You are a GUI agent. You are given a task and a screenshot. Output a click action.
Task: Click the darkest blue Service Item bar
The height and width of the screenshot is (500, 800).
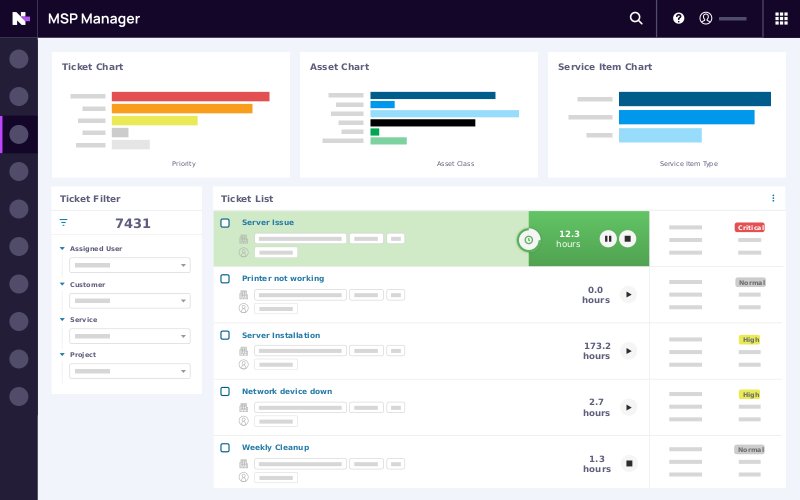click(694, 99)
